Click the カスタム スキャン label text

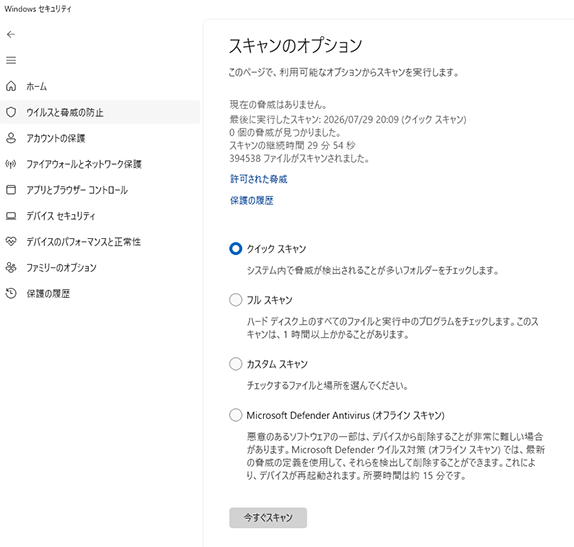pos(277,364)
